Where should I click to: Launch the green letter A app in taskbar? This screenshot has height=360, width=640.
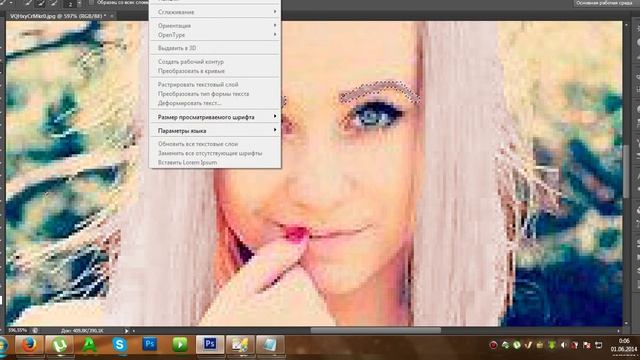point(89,345)
